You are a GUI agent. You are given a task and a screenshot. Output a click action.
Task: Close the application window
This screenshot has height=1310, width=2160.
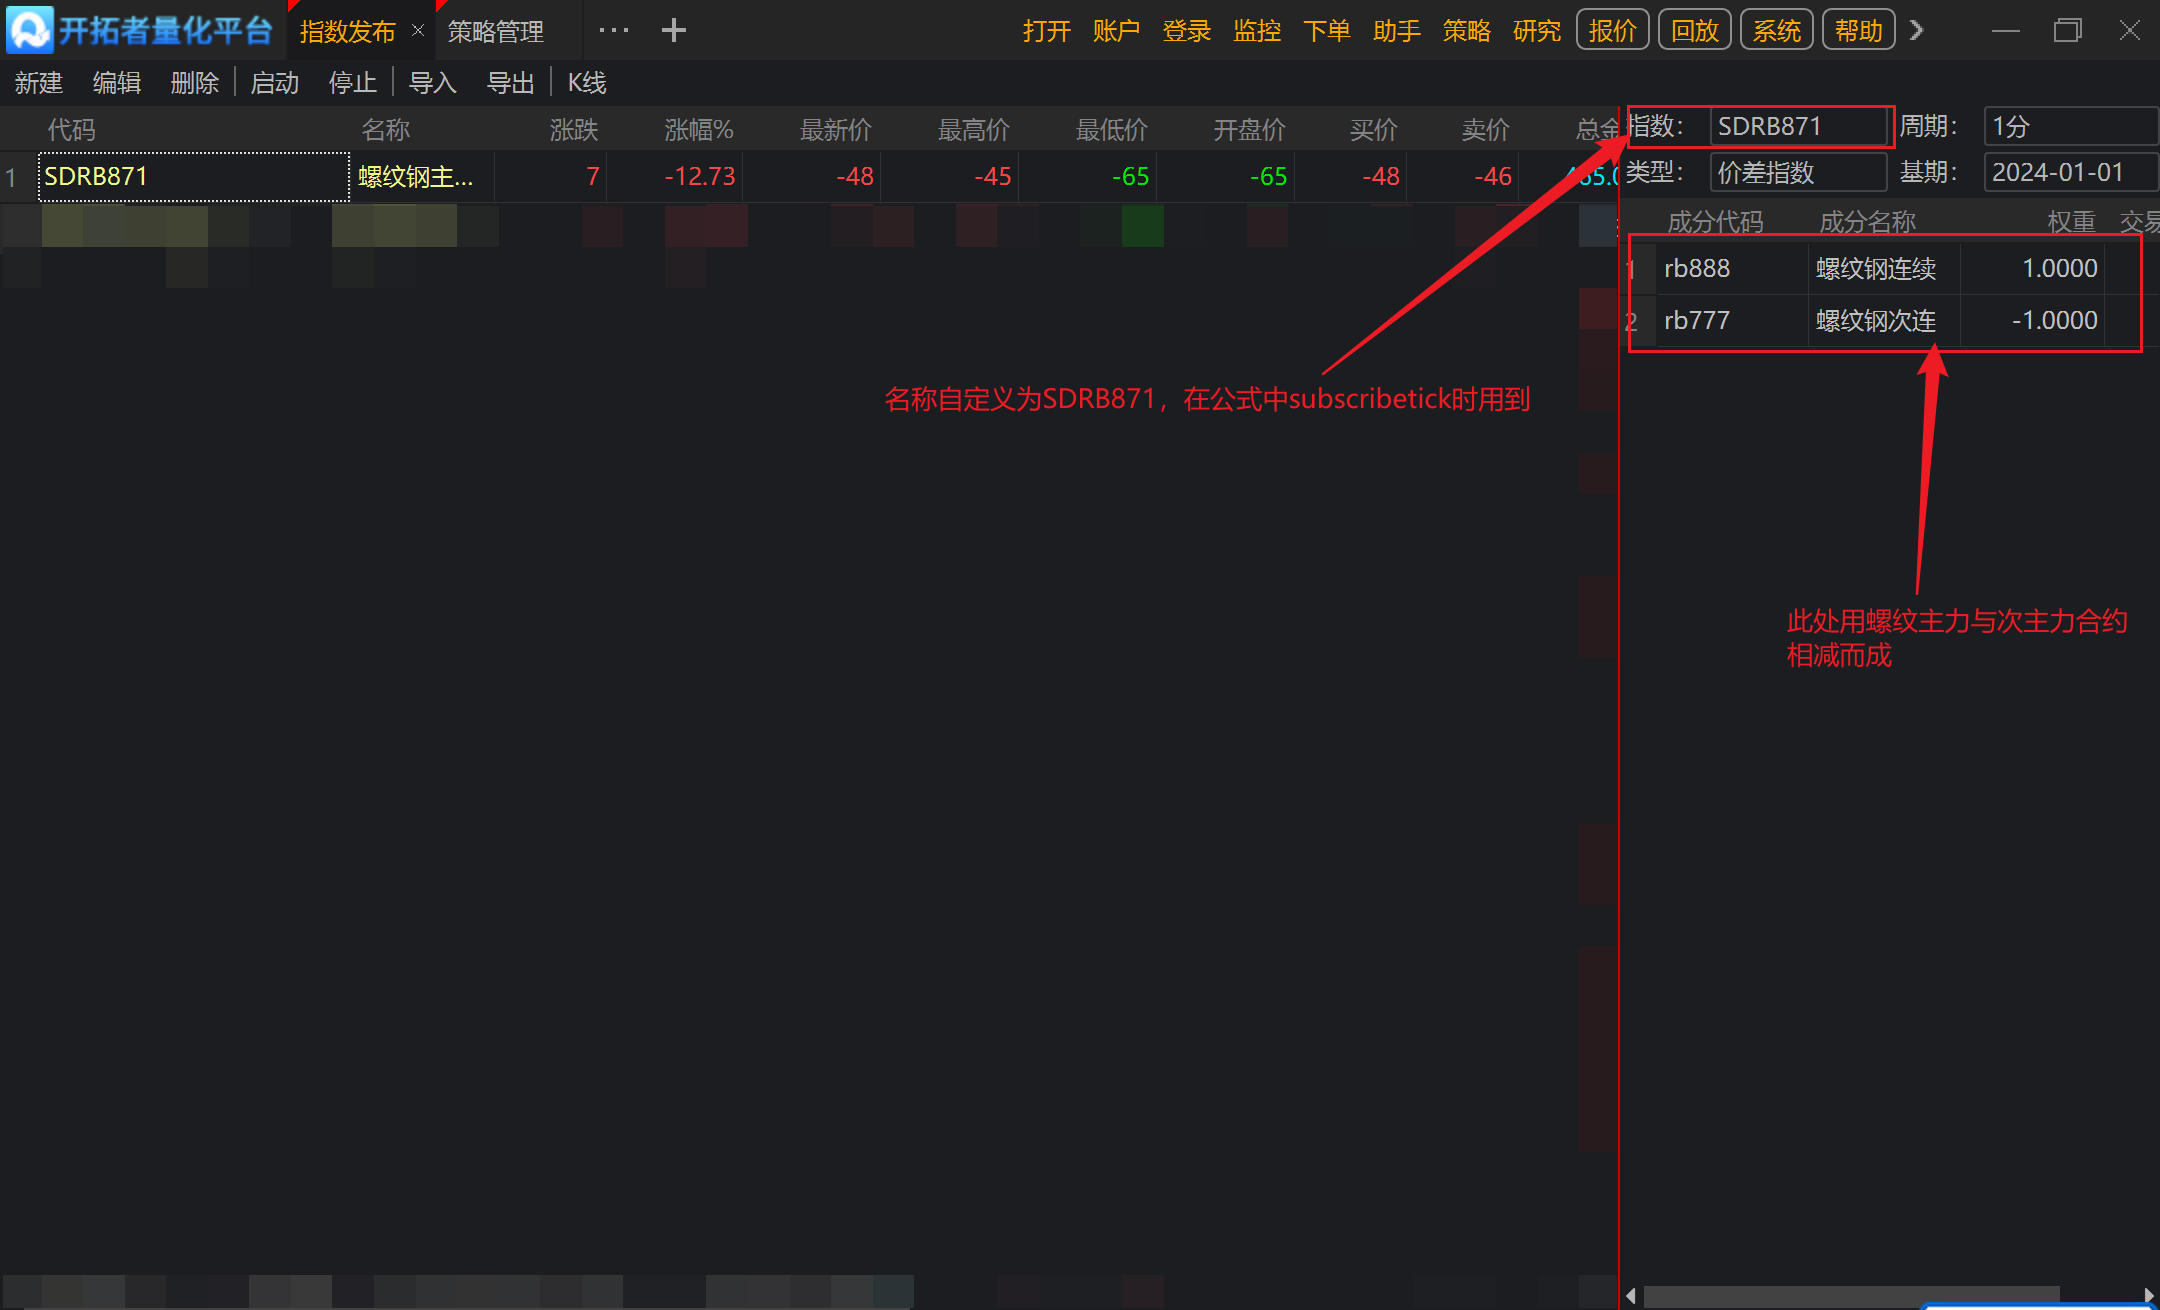click(x=2130, y=31)
